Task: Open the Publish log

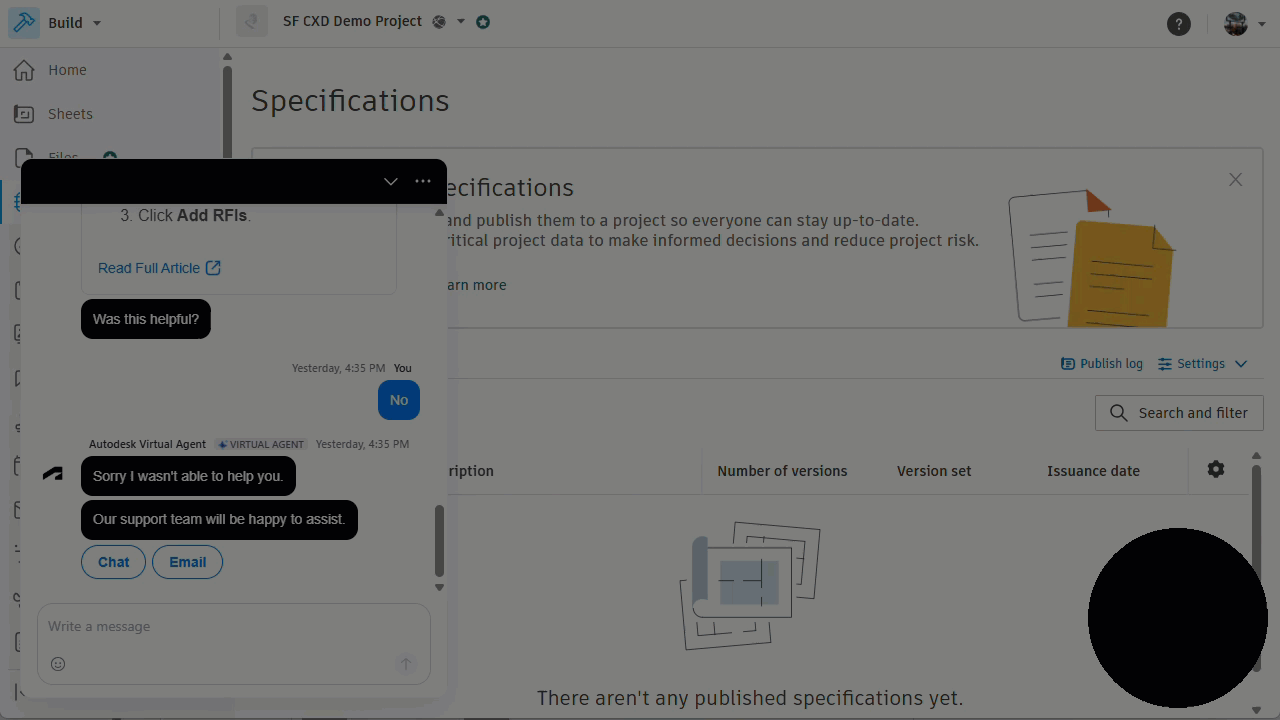Action: (x=1101, y=364)
